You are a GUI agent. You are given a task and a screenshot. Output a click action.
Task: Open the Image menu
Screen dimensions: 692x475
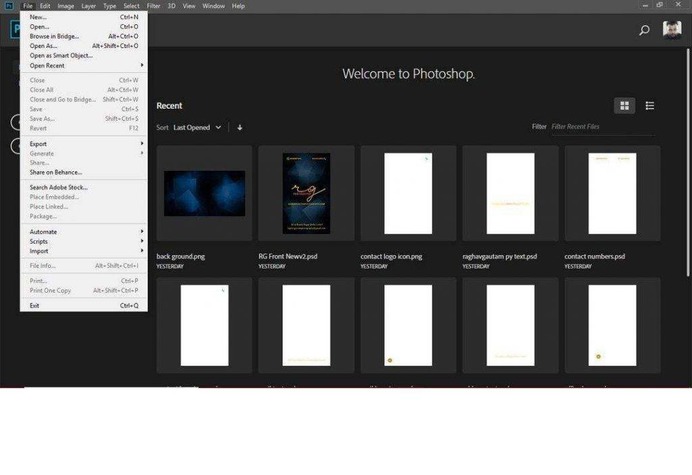[x=66, y=6]
